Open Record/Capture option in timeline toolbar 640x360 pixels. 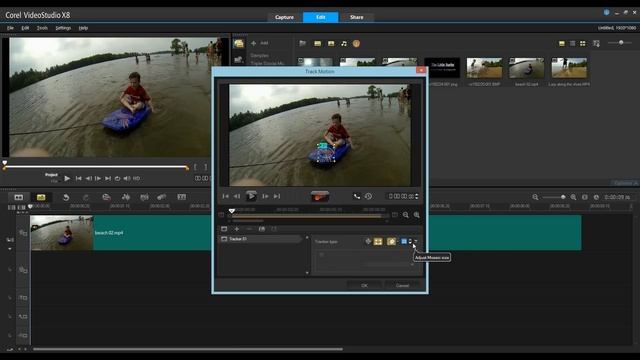click(106, 197)
